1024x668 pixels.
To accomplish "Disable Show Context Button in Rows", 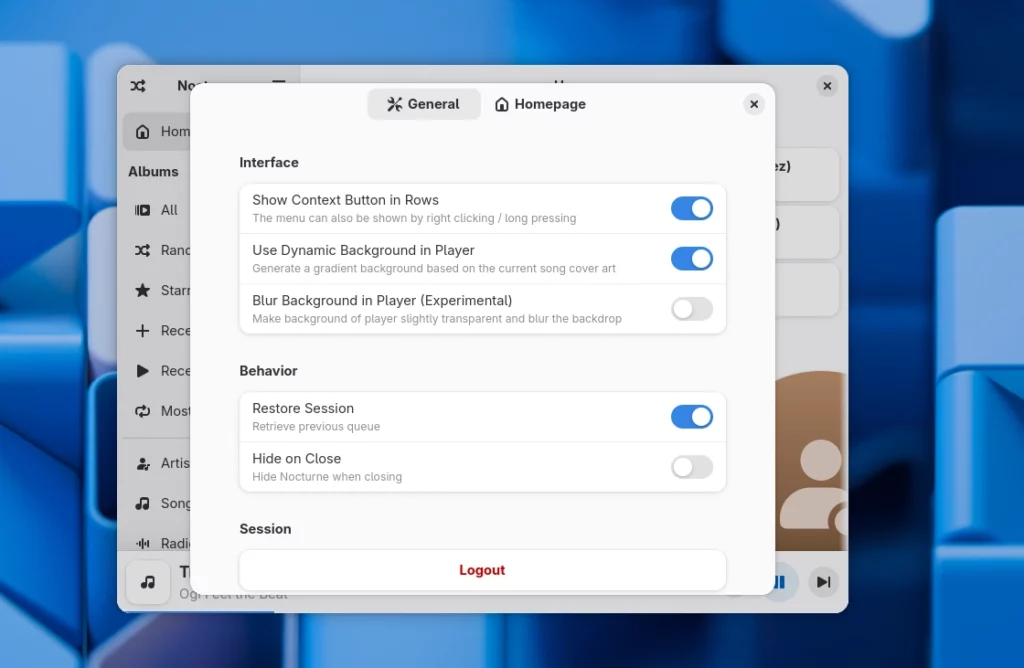I will click(691, 208).
